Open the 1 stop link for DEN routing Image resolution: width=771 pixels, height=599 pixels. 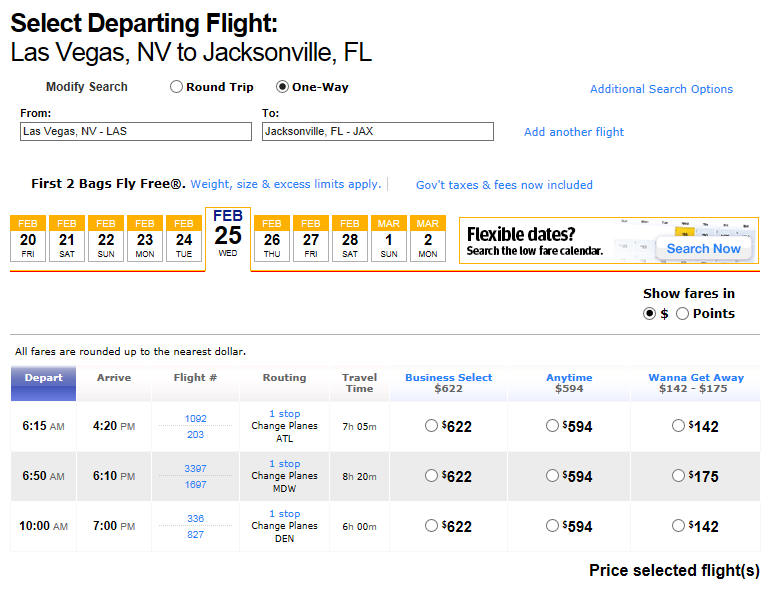click(284, 513)
